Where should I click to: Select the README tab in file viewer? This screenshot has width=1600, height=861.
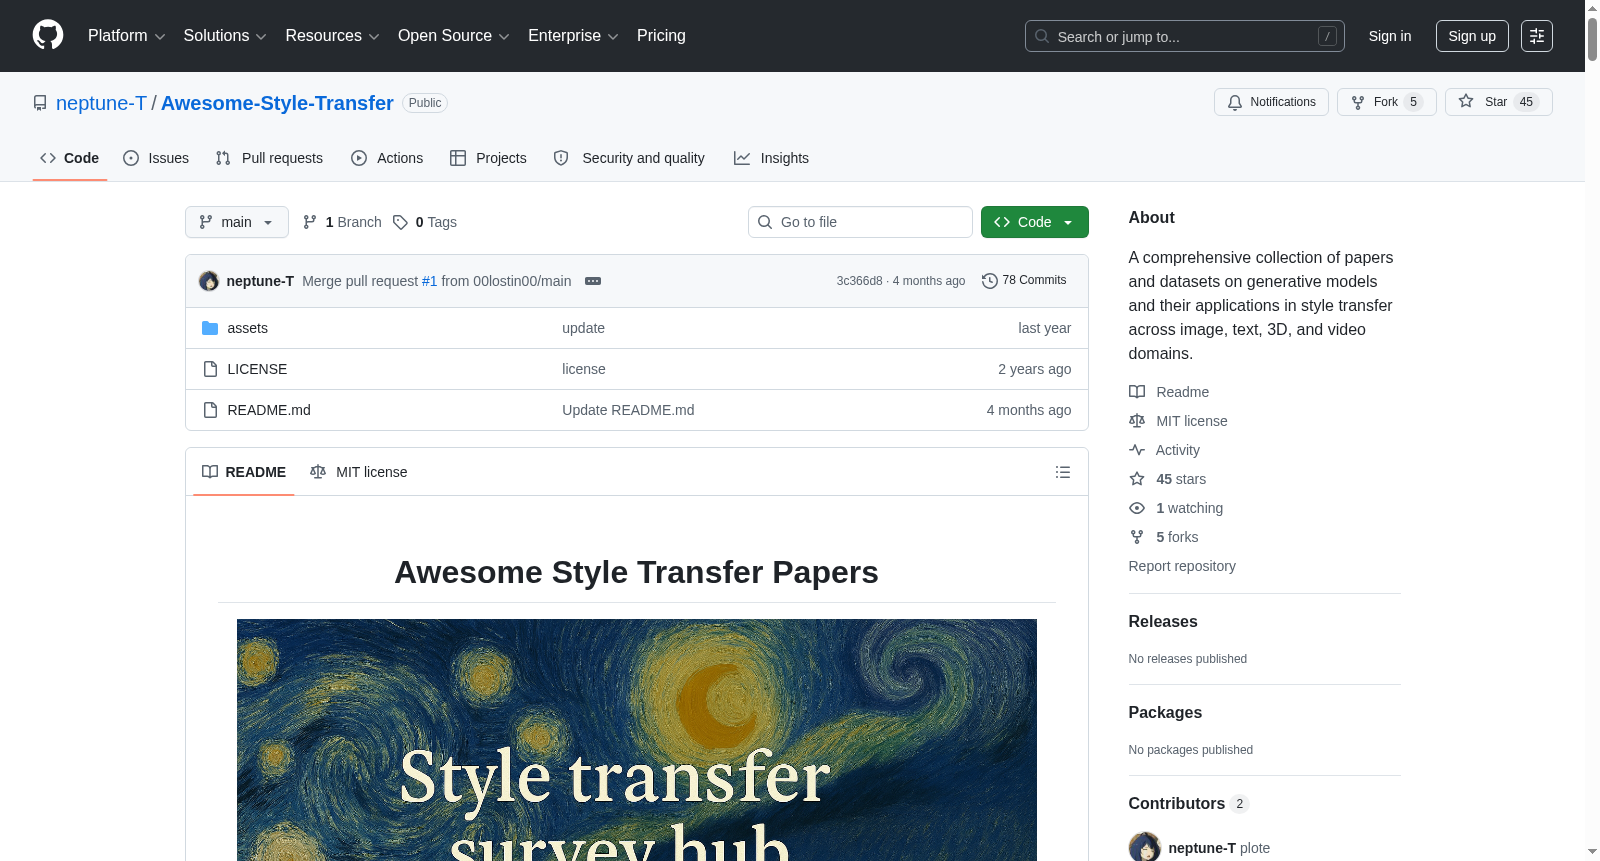(x=244, y=472)
